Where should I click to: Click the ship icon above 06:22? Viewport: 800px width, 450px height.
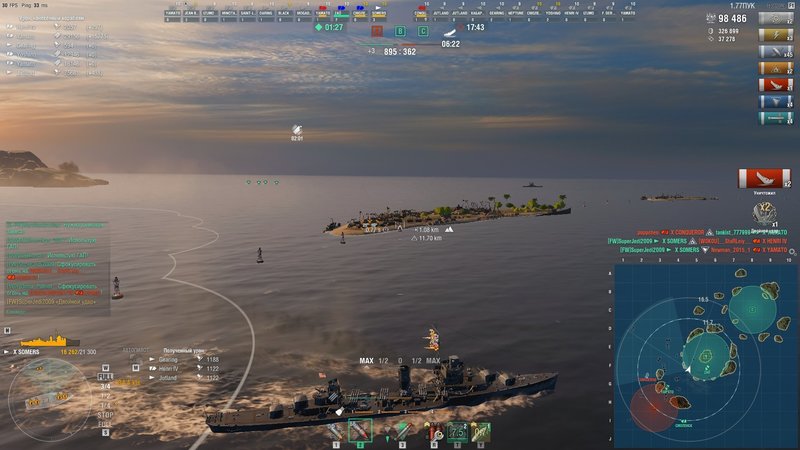pyautogui.click(x=449, y=34)
